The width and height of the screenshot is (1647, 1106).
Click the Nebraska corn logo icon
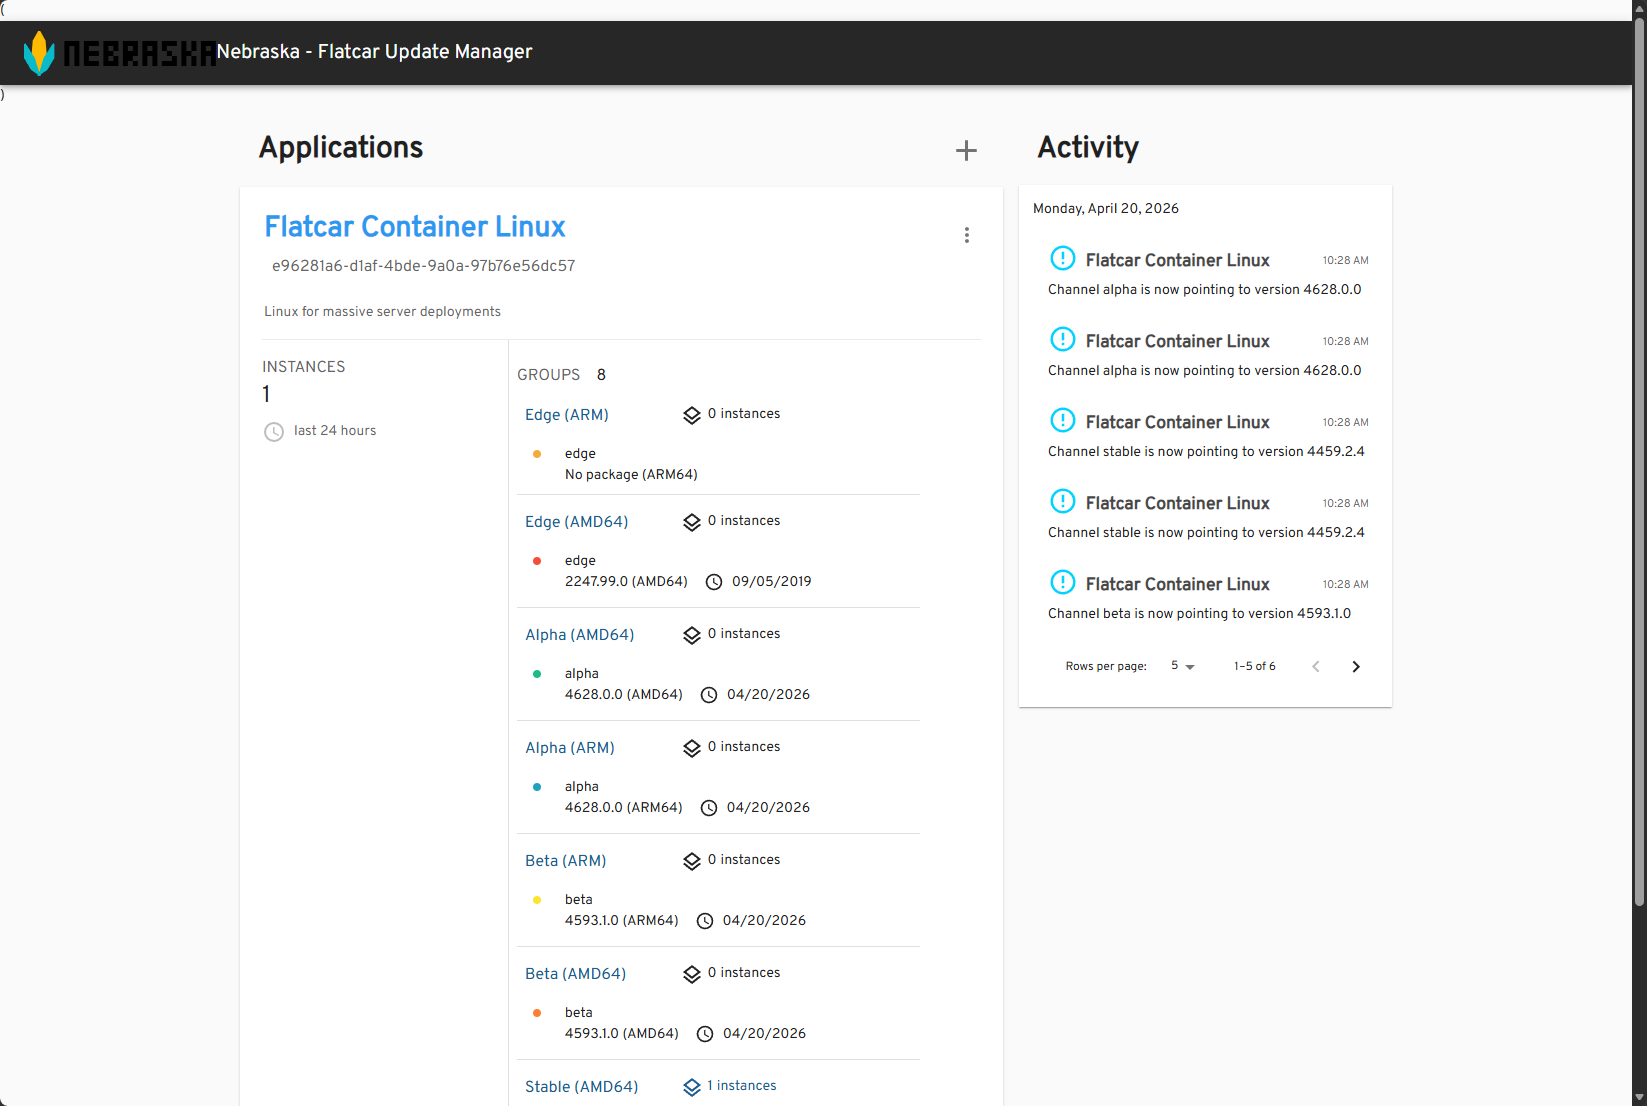(39, 53)
